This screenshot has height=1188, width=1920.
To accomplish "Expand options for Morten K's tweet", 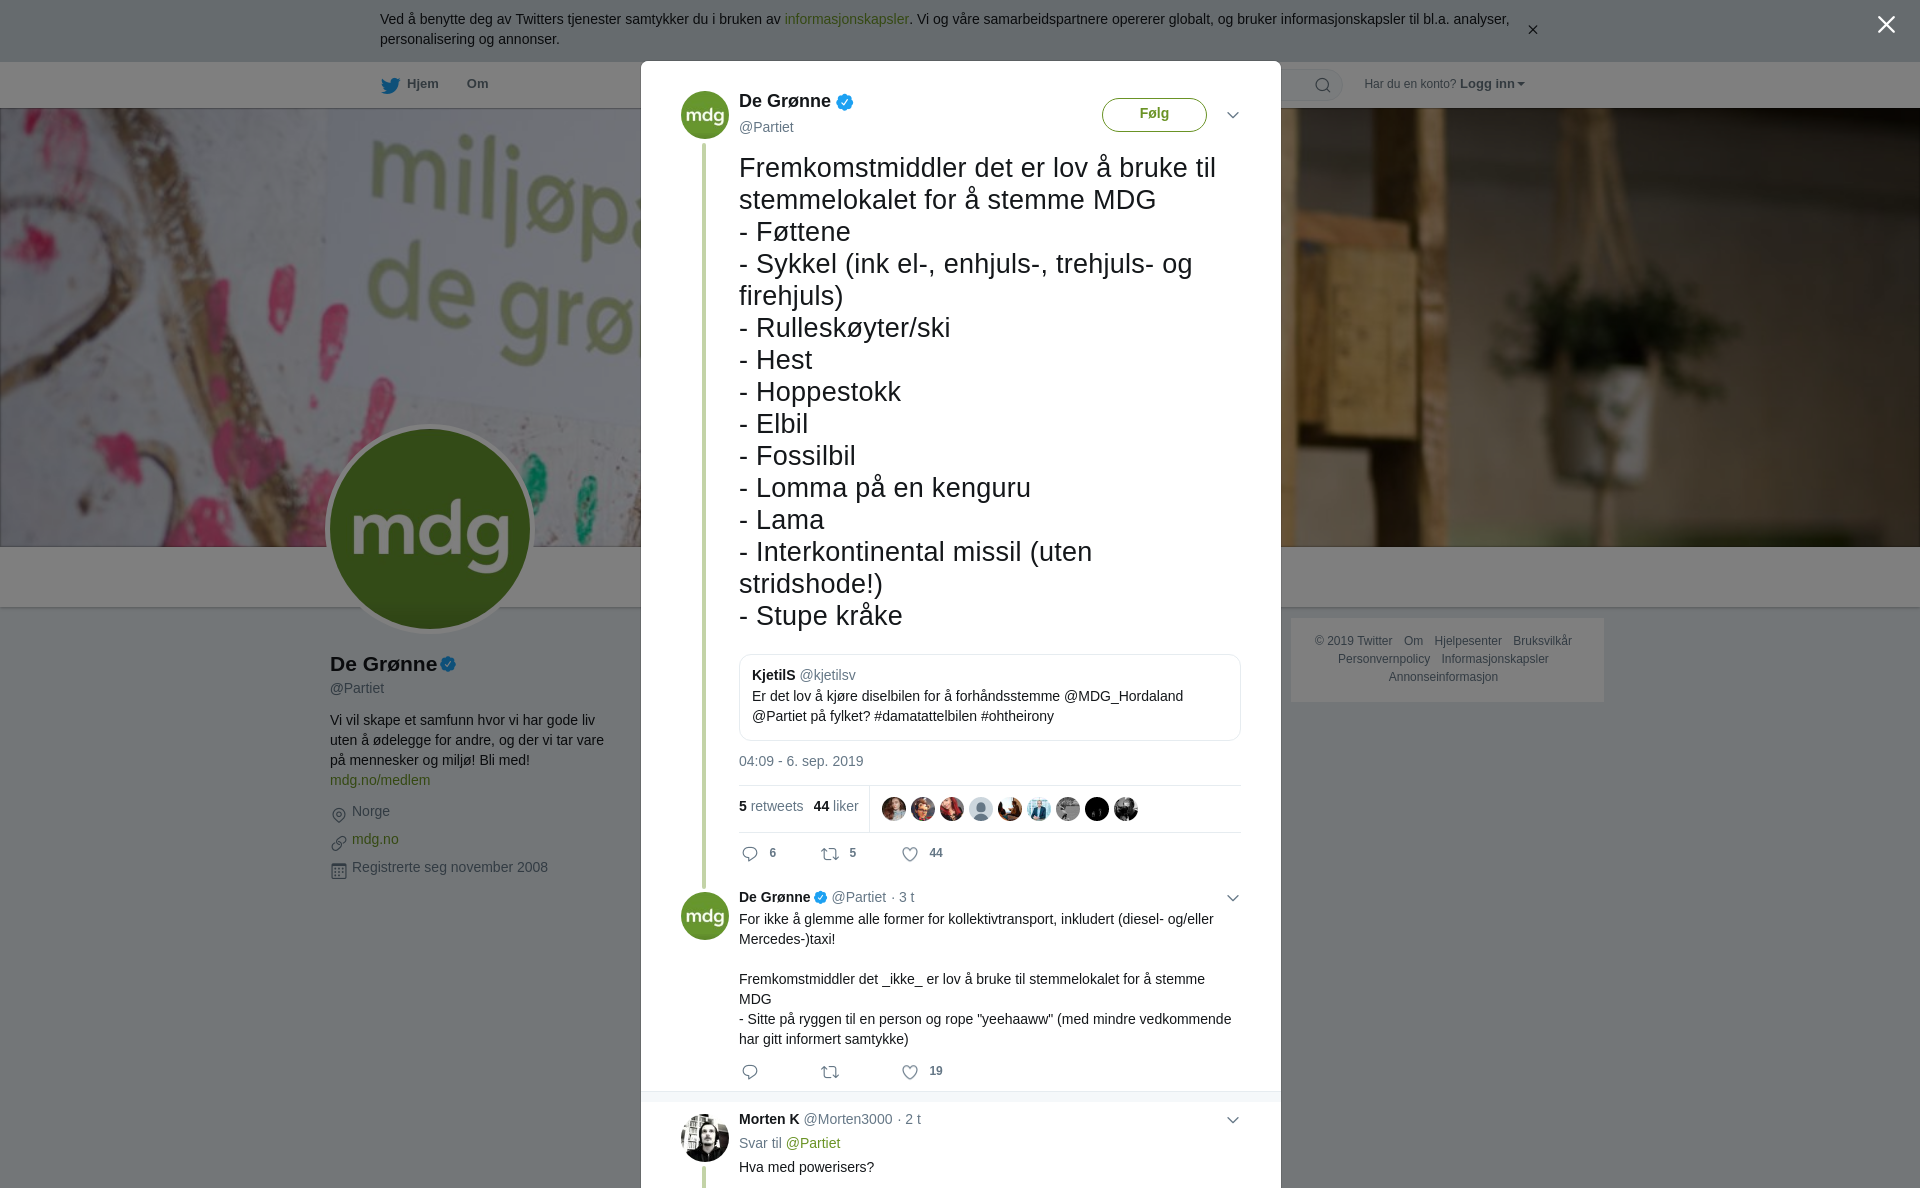I will point(1233,1120).
